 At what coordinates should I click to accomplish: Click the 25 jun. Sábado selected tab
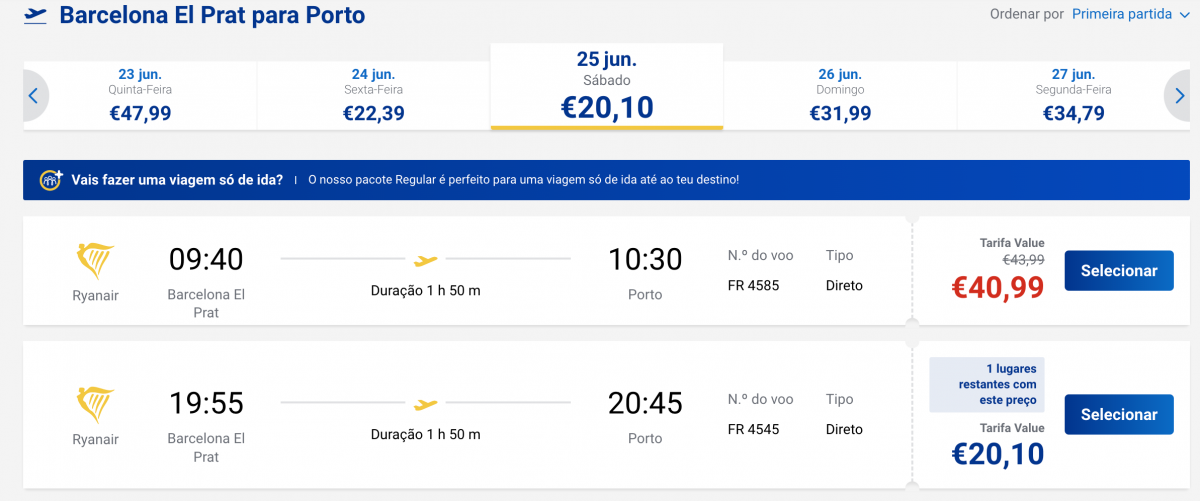[x=607, y=86]
